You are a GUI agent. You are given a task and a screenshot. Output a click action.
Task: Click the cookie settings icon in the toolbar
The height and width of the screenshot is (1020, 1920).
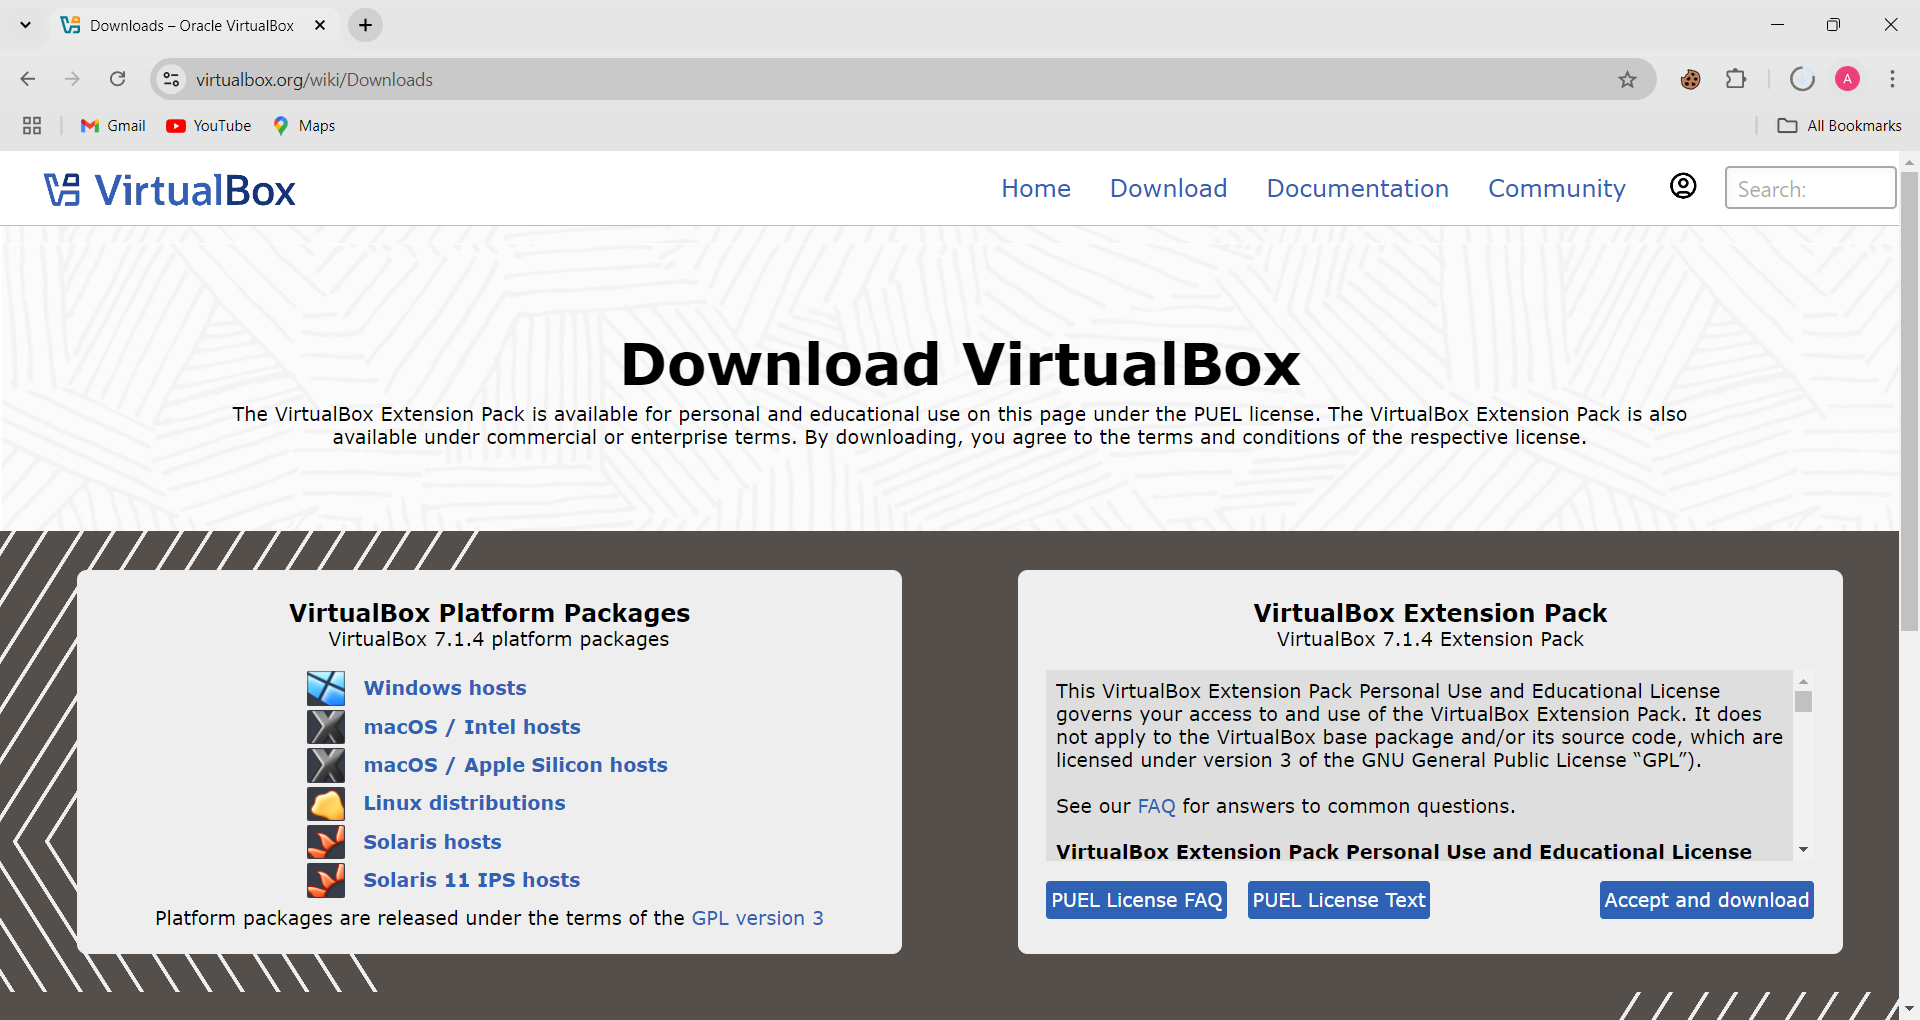(1691, 79)
